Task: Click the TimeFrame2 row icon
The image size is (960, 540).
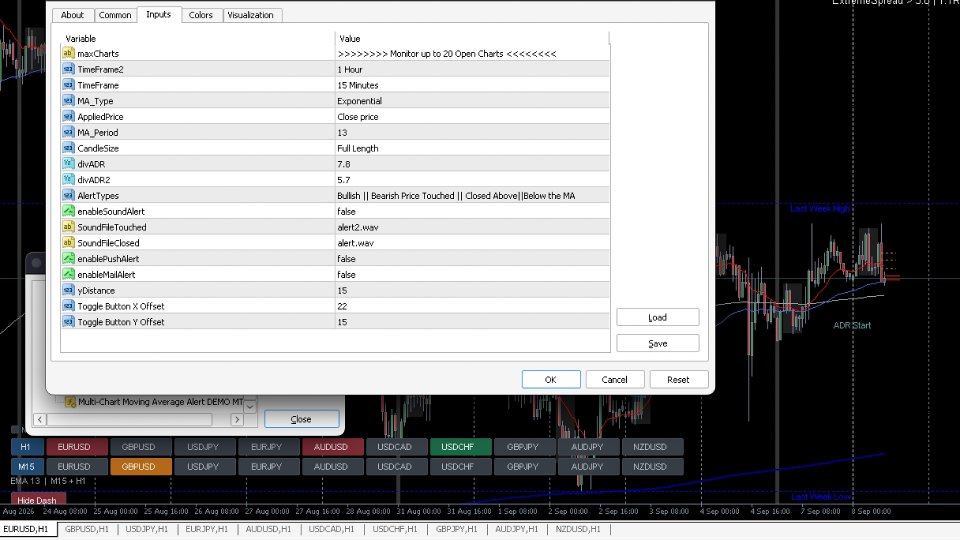Action: point(68,69)
